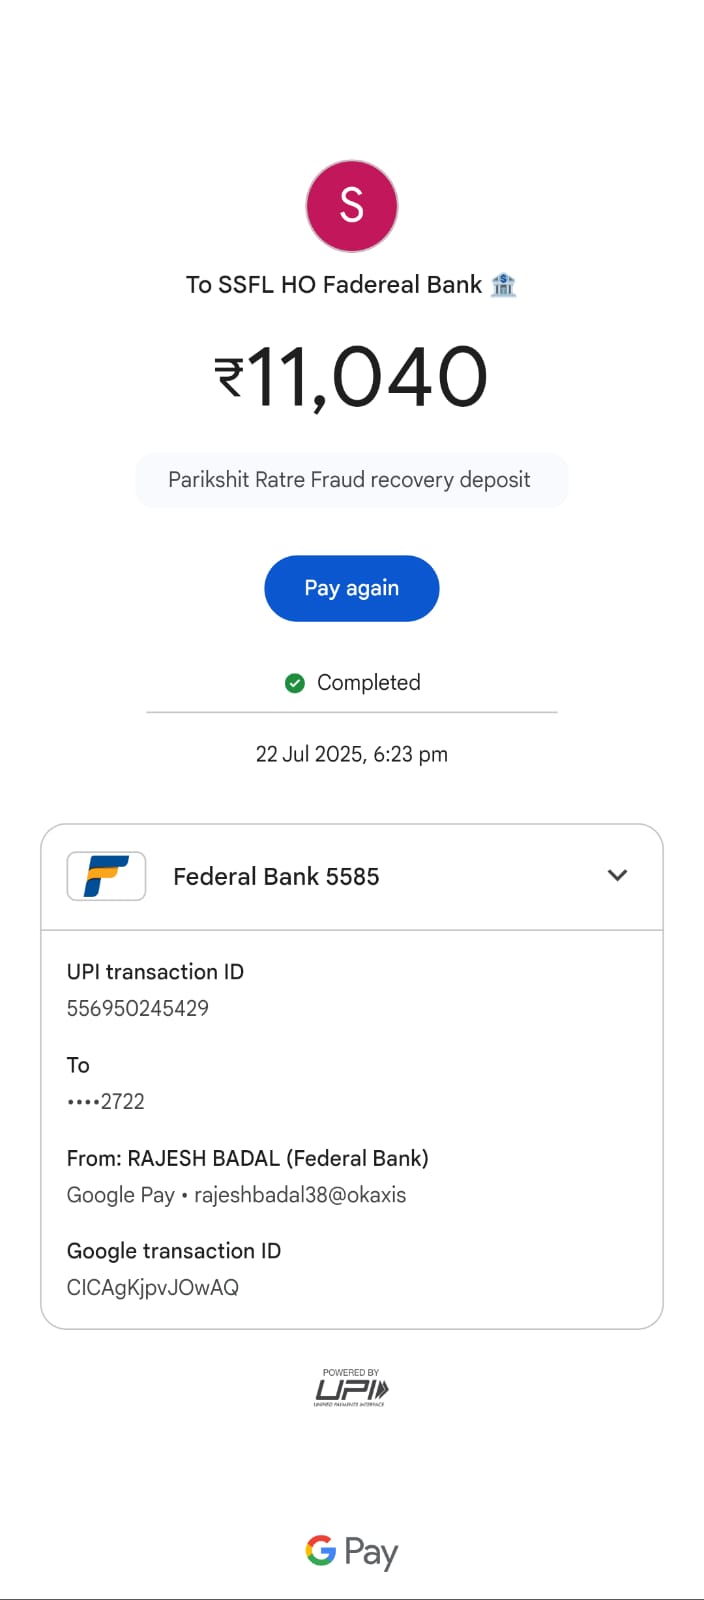Tap the Google transaction ID value CICAgKjpvJOwAQ
This screenshot has width=704, height=1600.
(x=153, y=1288)
